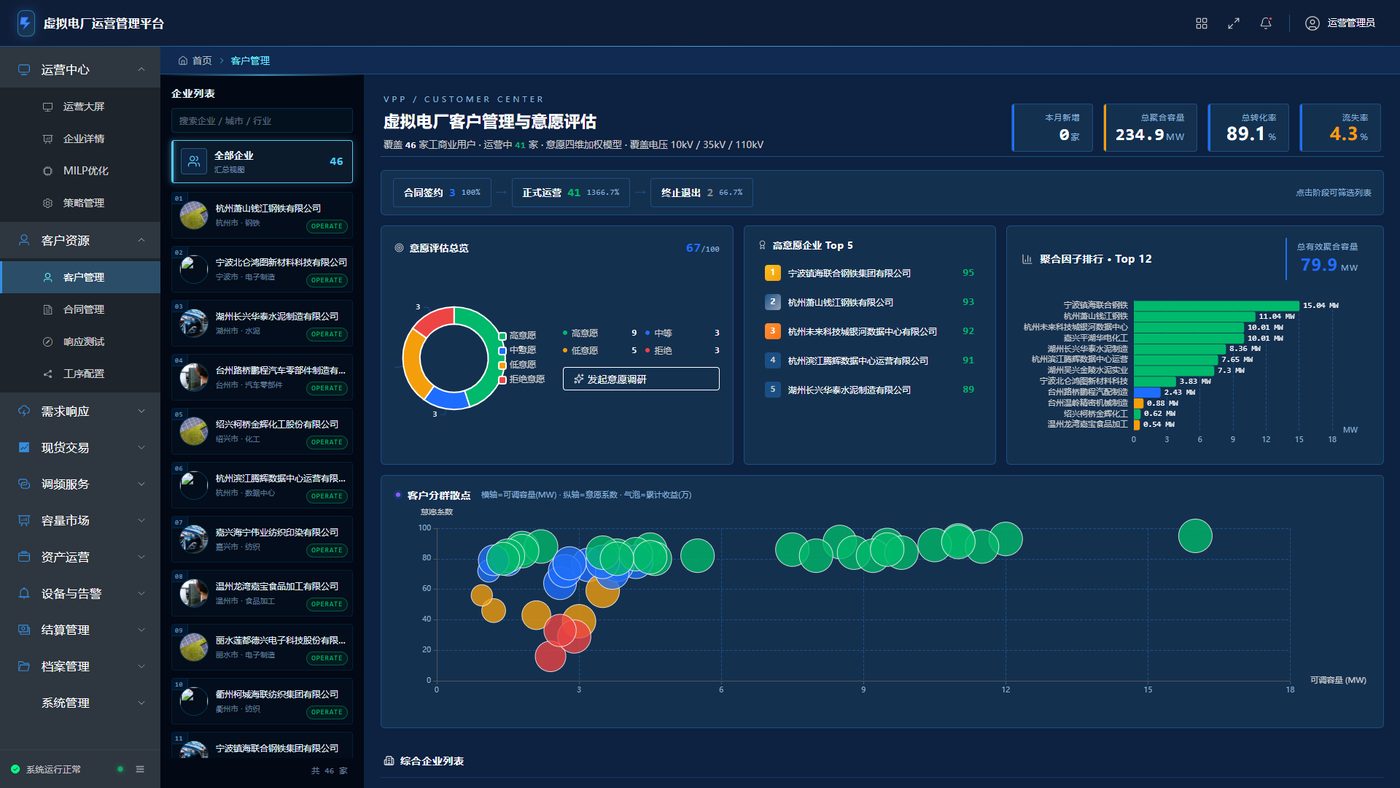Expand the 需求响应 menu group

[80, 411]
